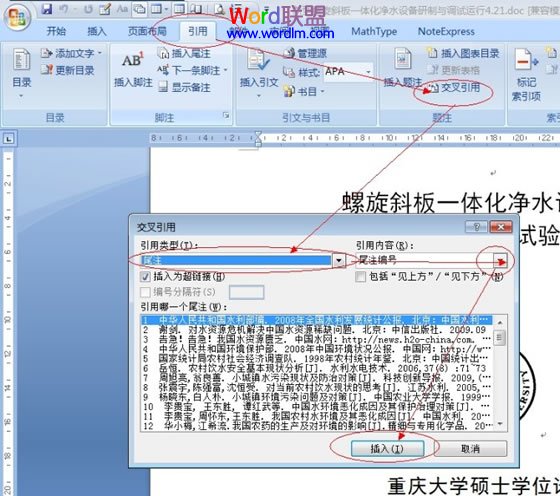Select endnote 11 我国农村水环境及其恶化成因
The width and height of the screenshot is (560, 496).
pos(316,416)
